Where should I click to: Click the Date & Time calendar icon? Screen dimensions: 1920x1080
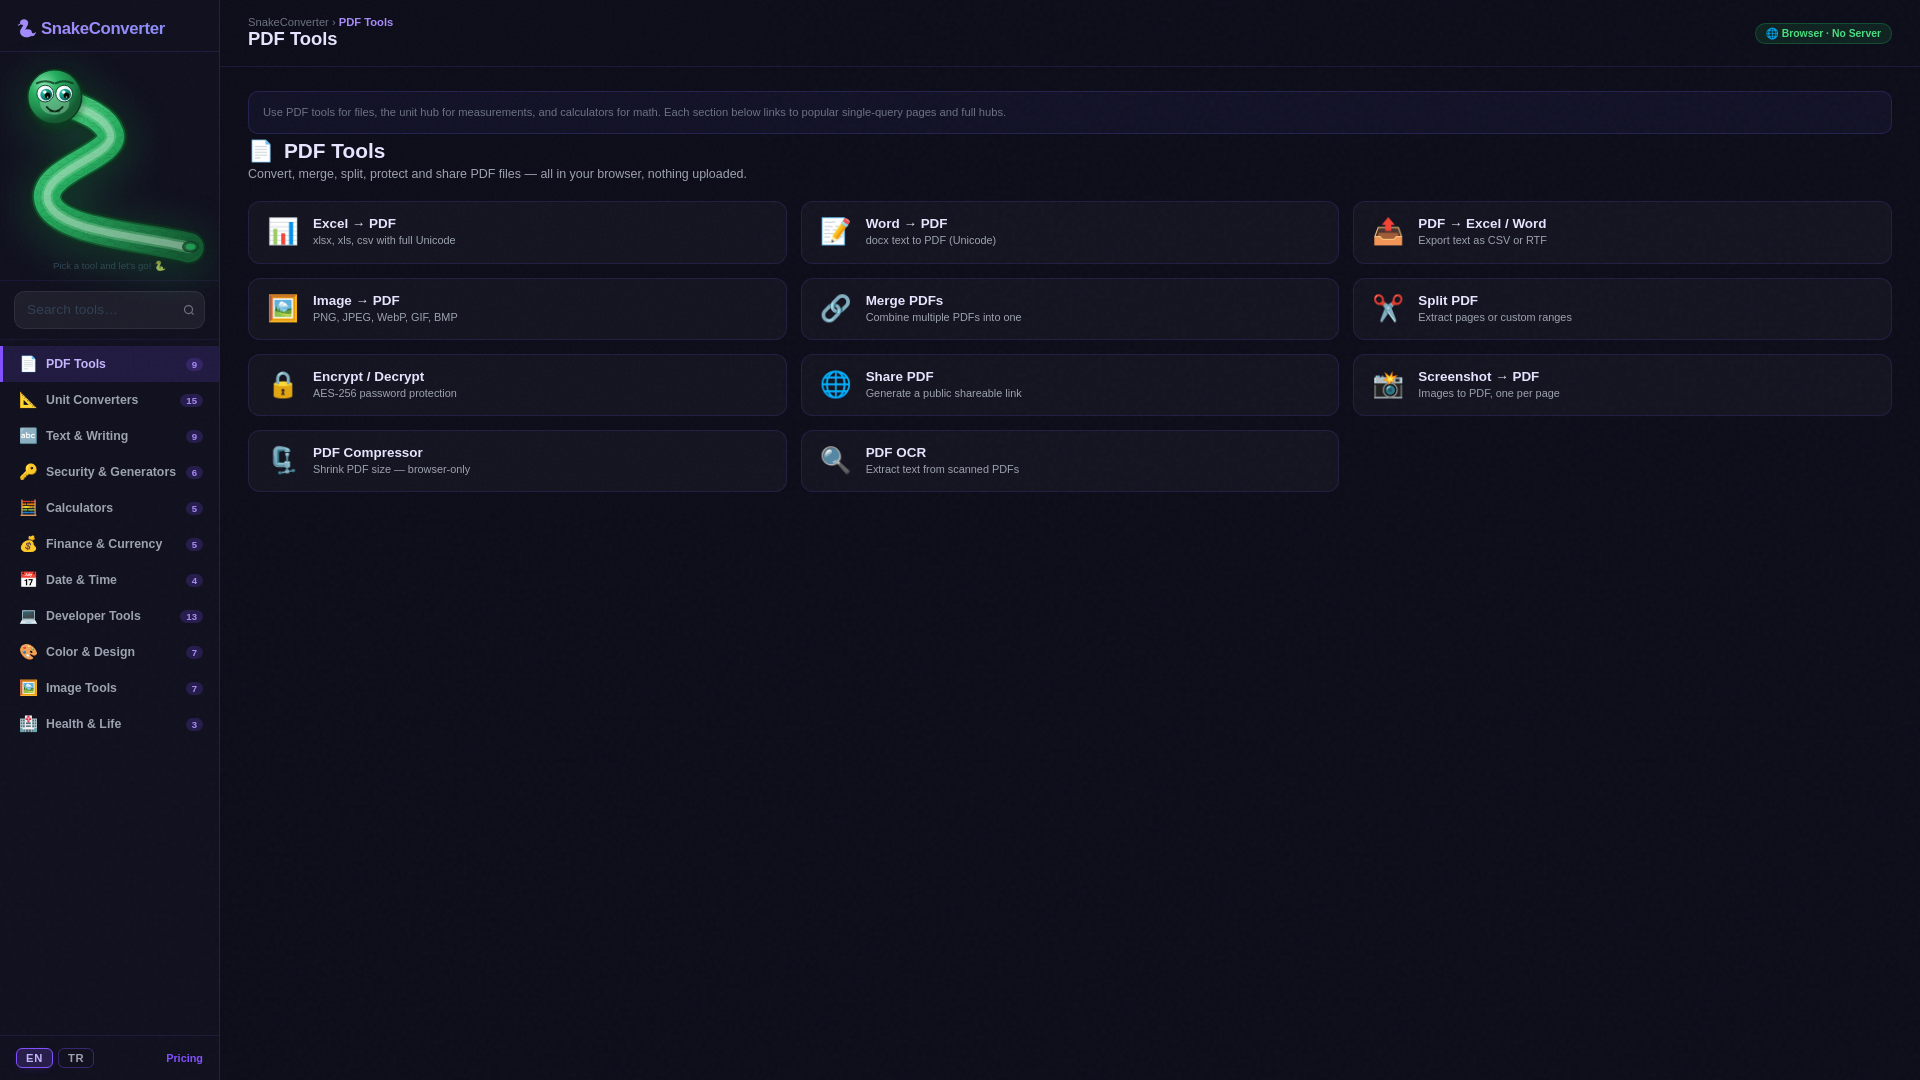pos(28,580)
